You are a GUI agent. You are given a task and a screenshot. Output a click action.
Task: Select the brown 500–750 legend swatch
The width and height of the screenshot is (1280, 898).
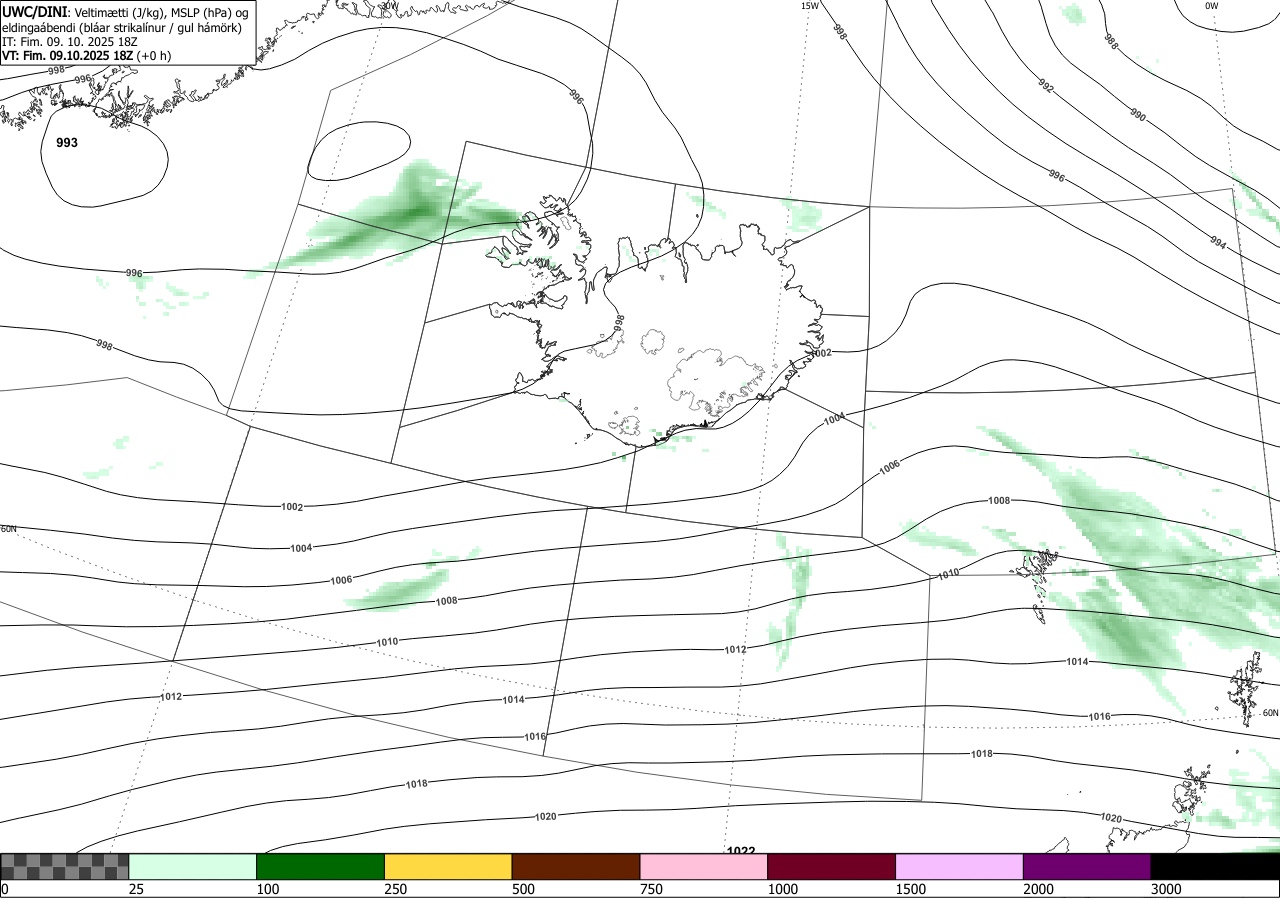point(576,866)
